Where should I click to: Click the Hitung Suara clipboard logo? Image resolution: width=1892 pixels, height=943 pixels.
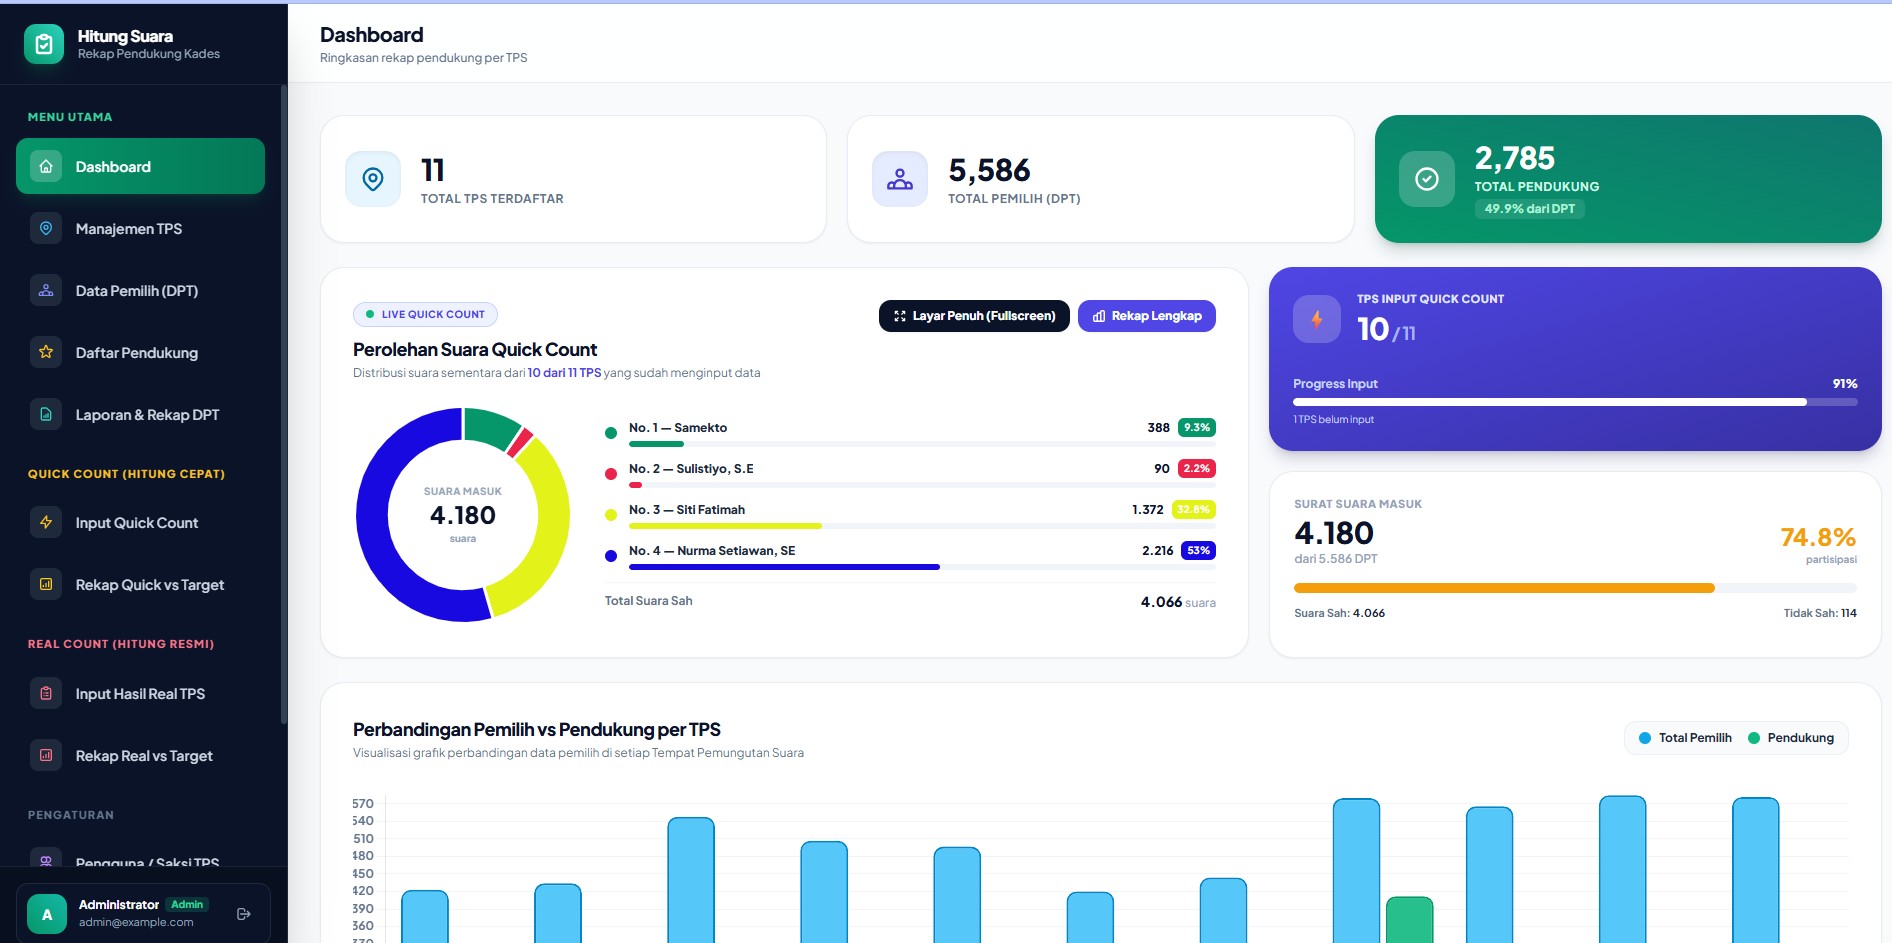44,44
